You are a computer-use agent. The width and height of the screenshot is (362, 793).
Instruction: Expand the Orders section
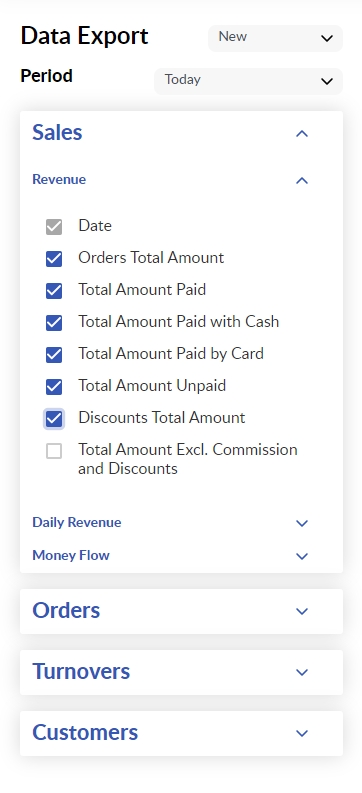(182, 611)
